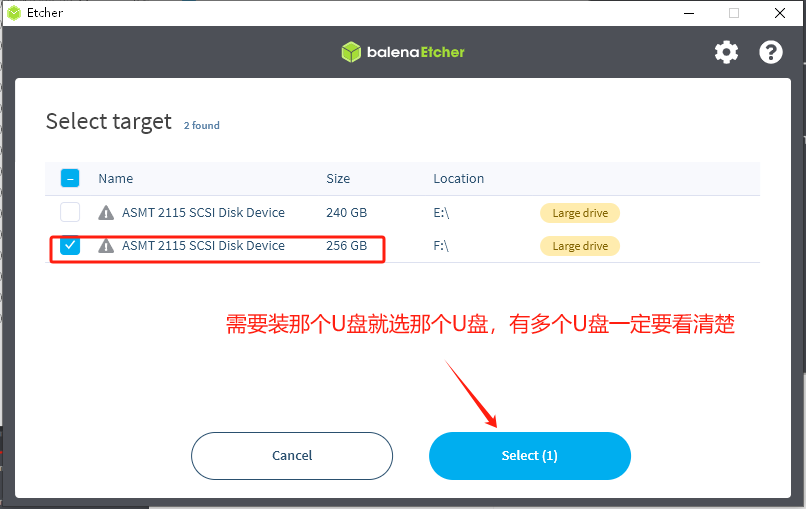Click the F:\ location cell
Viewport: 806px width, 509px height.
coord(441,246)
